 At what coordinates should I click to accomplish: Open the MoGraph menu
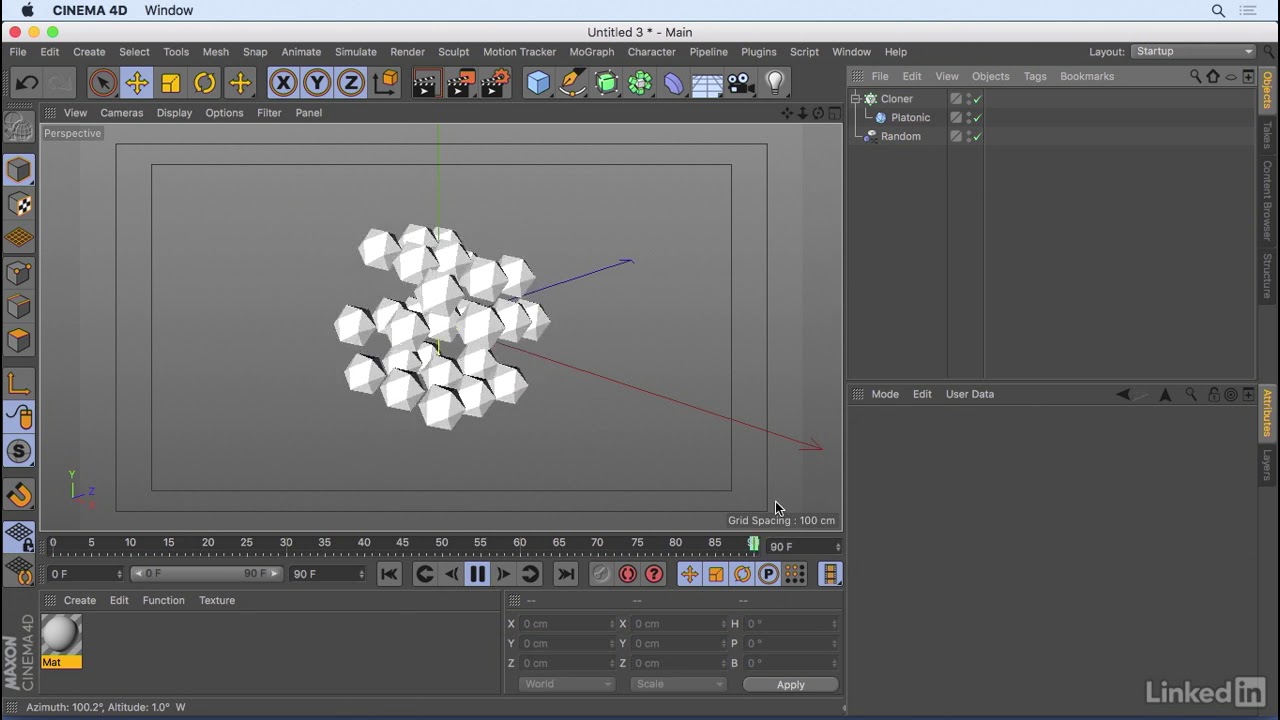592,52
